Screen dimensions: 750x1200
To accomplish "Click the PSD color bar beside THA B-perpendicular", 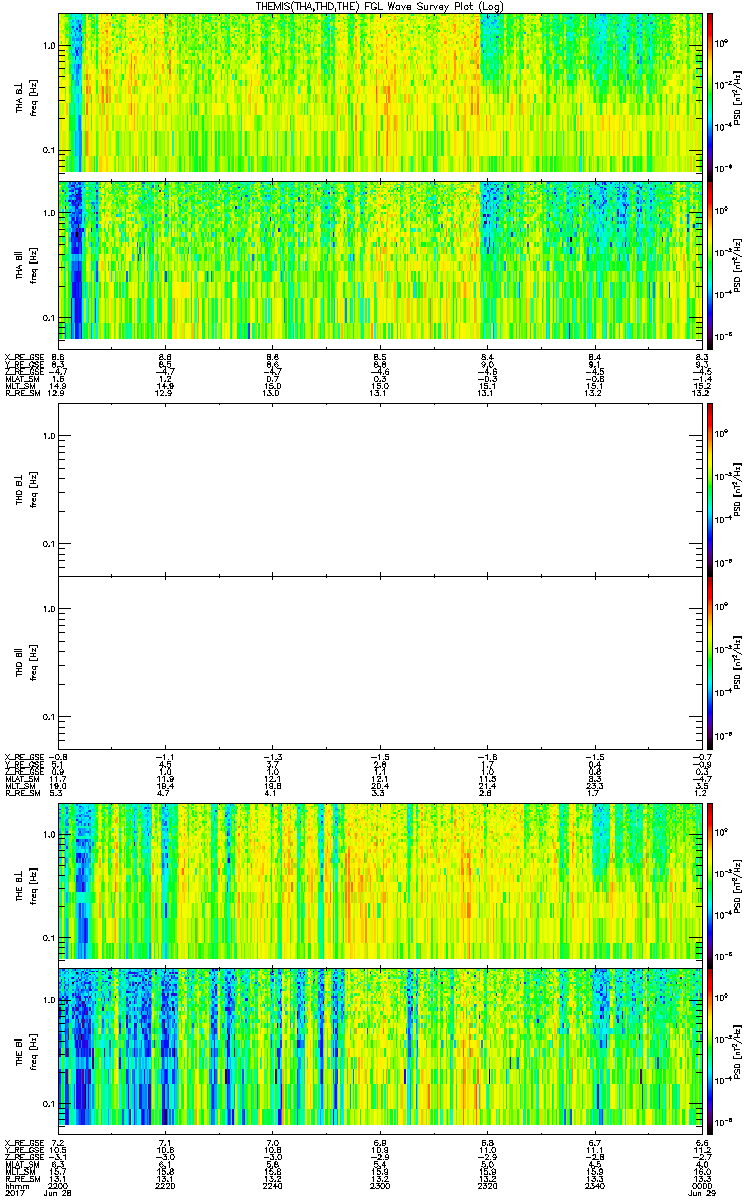I will tap(710, 92).
